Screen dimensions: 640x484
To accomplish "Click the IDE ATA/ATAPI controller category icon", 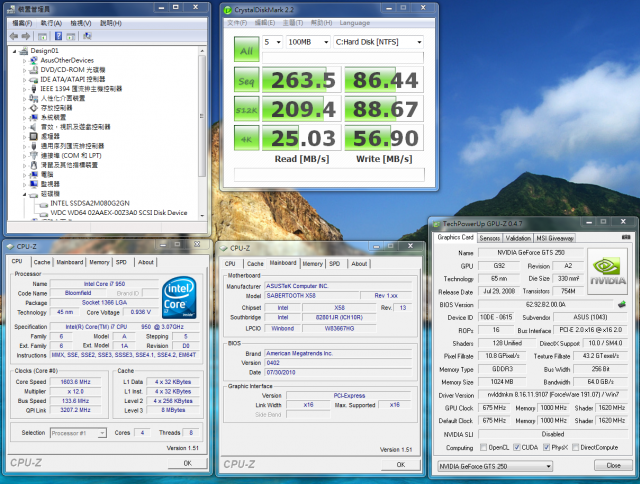I will click(34, 79).
